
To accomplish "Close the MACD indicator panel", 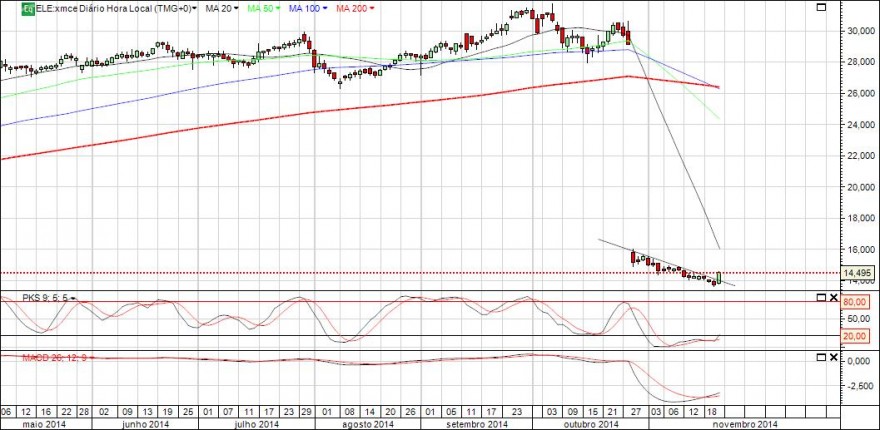I will (833, 357).
